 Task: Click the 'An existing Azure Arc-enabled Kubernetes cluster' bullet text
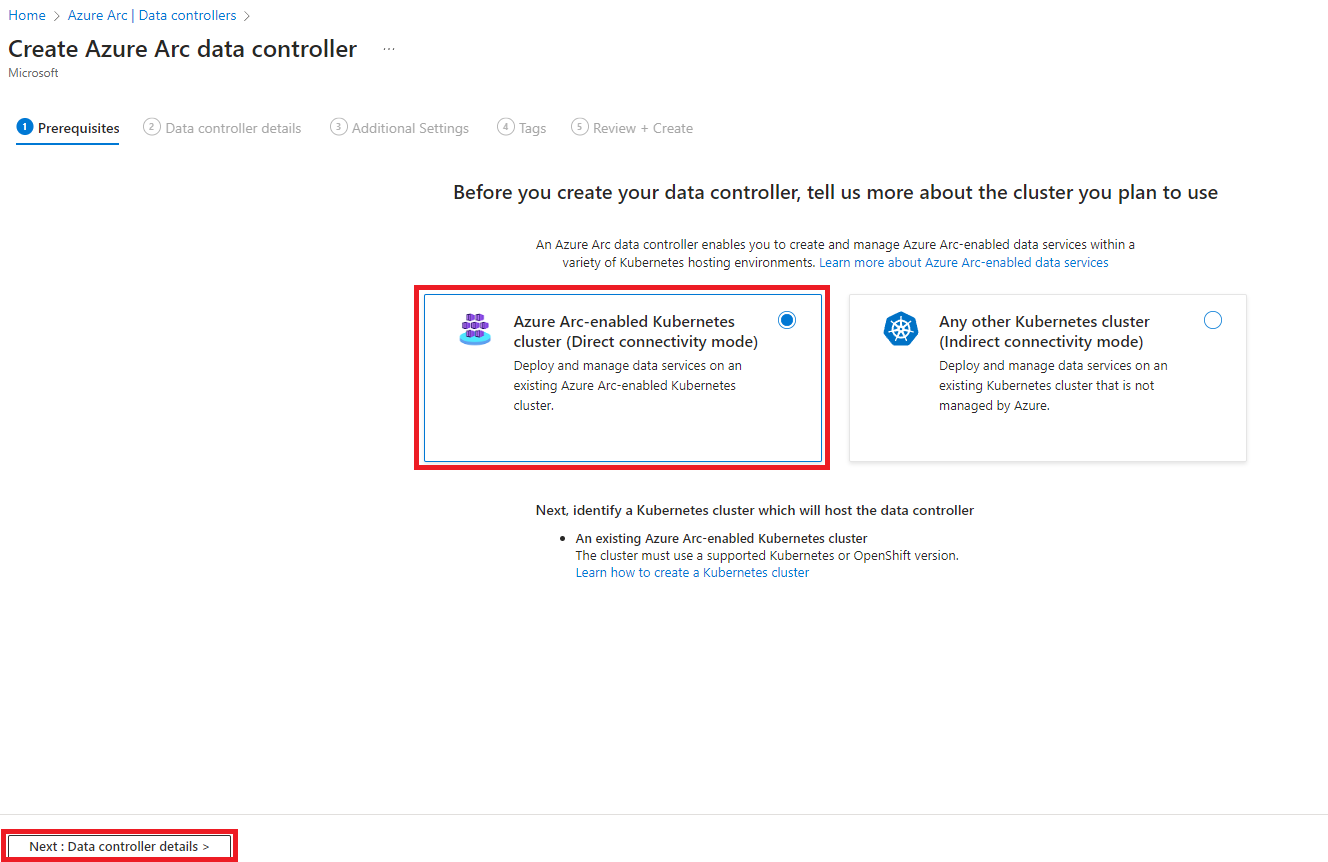[x=721, y=538]
